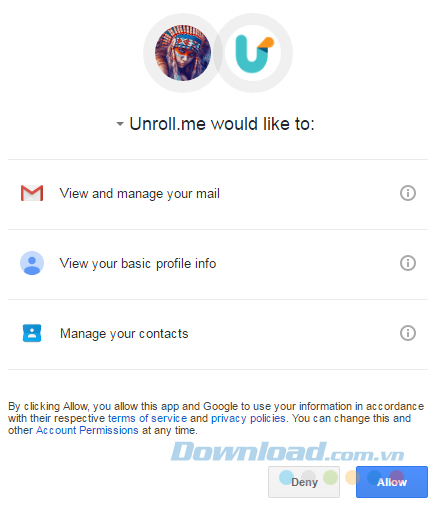Select the View and manage your mail text

point(140,194)
